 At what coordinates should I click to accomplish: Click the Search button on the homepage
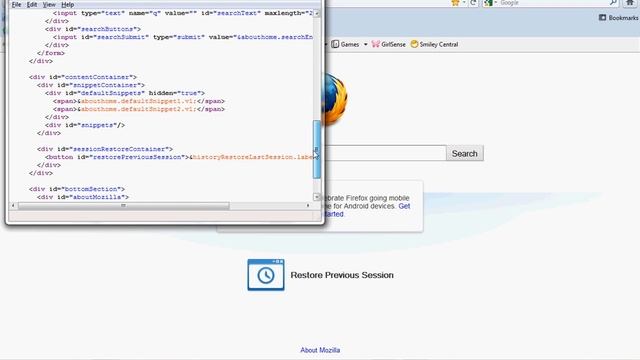pyautogui.click(x=464, y=153)
